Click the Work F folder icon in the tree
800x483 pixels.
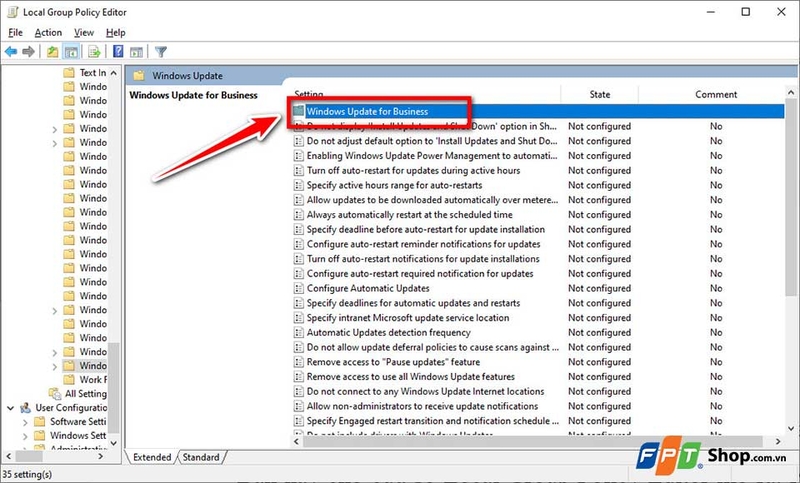coord(69,379)
